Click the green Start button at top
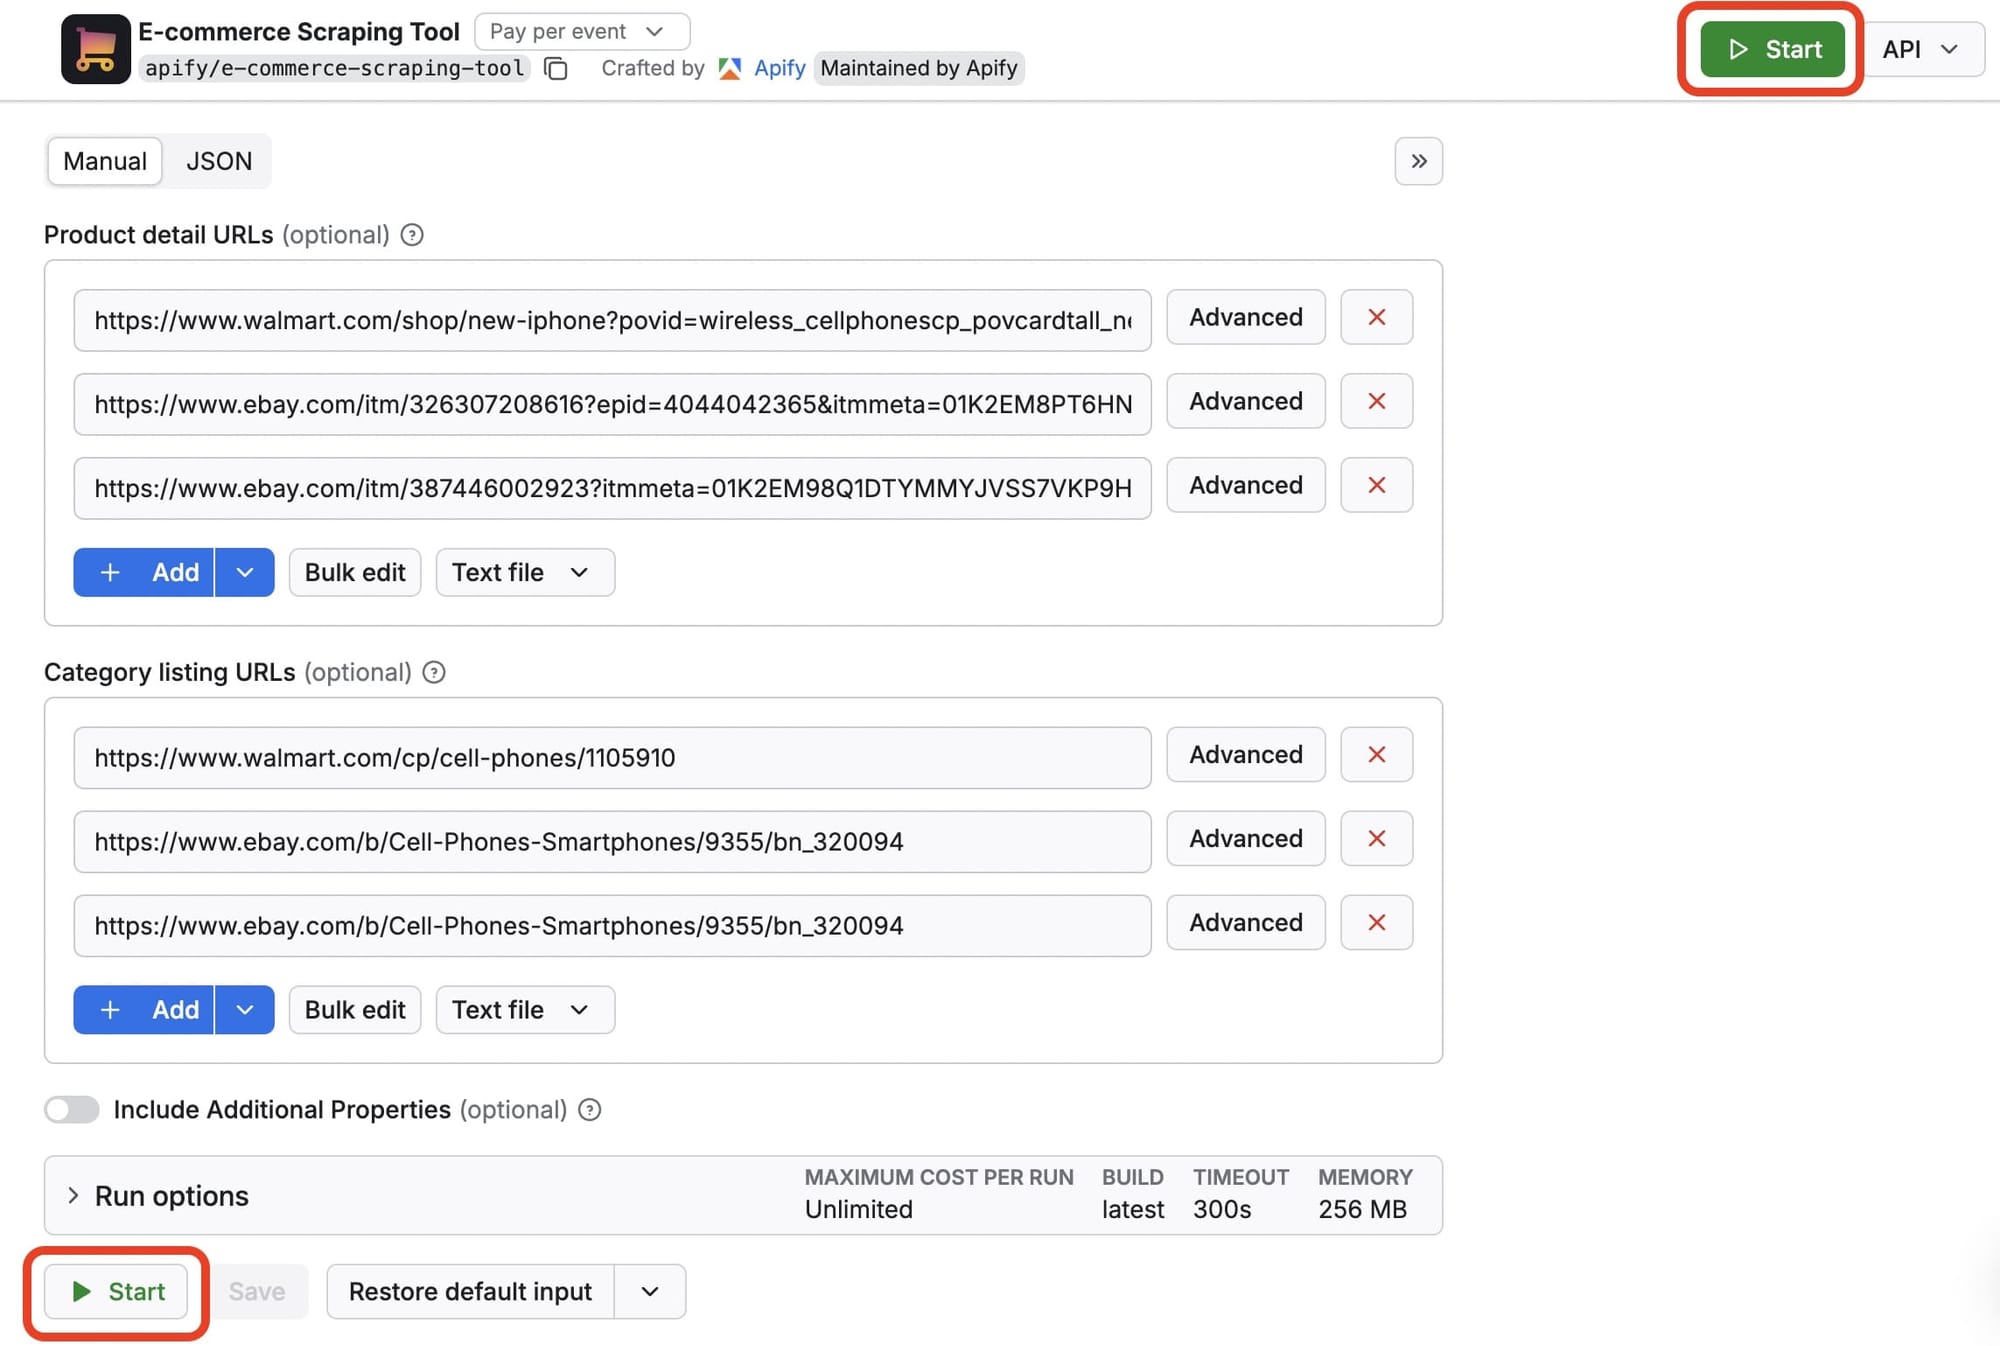 tap(1772, 49)
